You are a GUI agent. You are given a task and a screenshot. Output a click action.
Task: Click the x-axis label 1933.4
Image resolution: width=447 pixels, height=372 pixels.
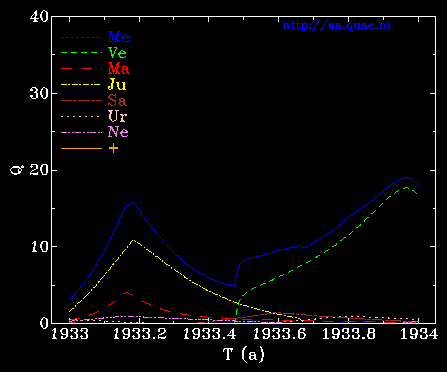[209, 334]
